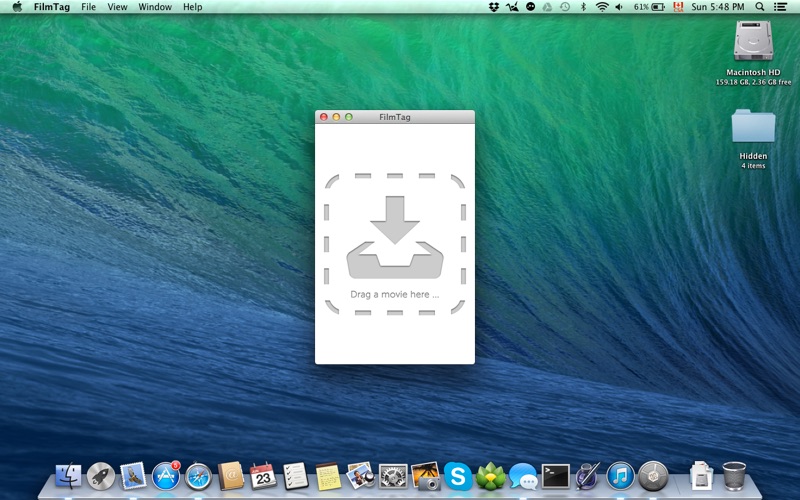Screen dimensions: 800x500
Task: Open Messages speech bubble in dock
Action: click(523, 476)
